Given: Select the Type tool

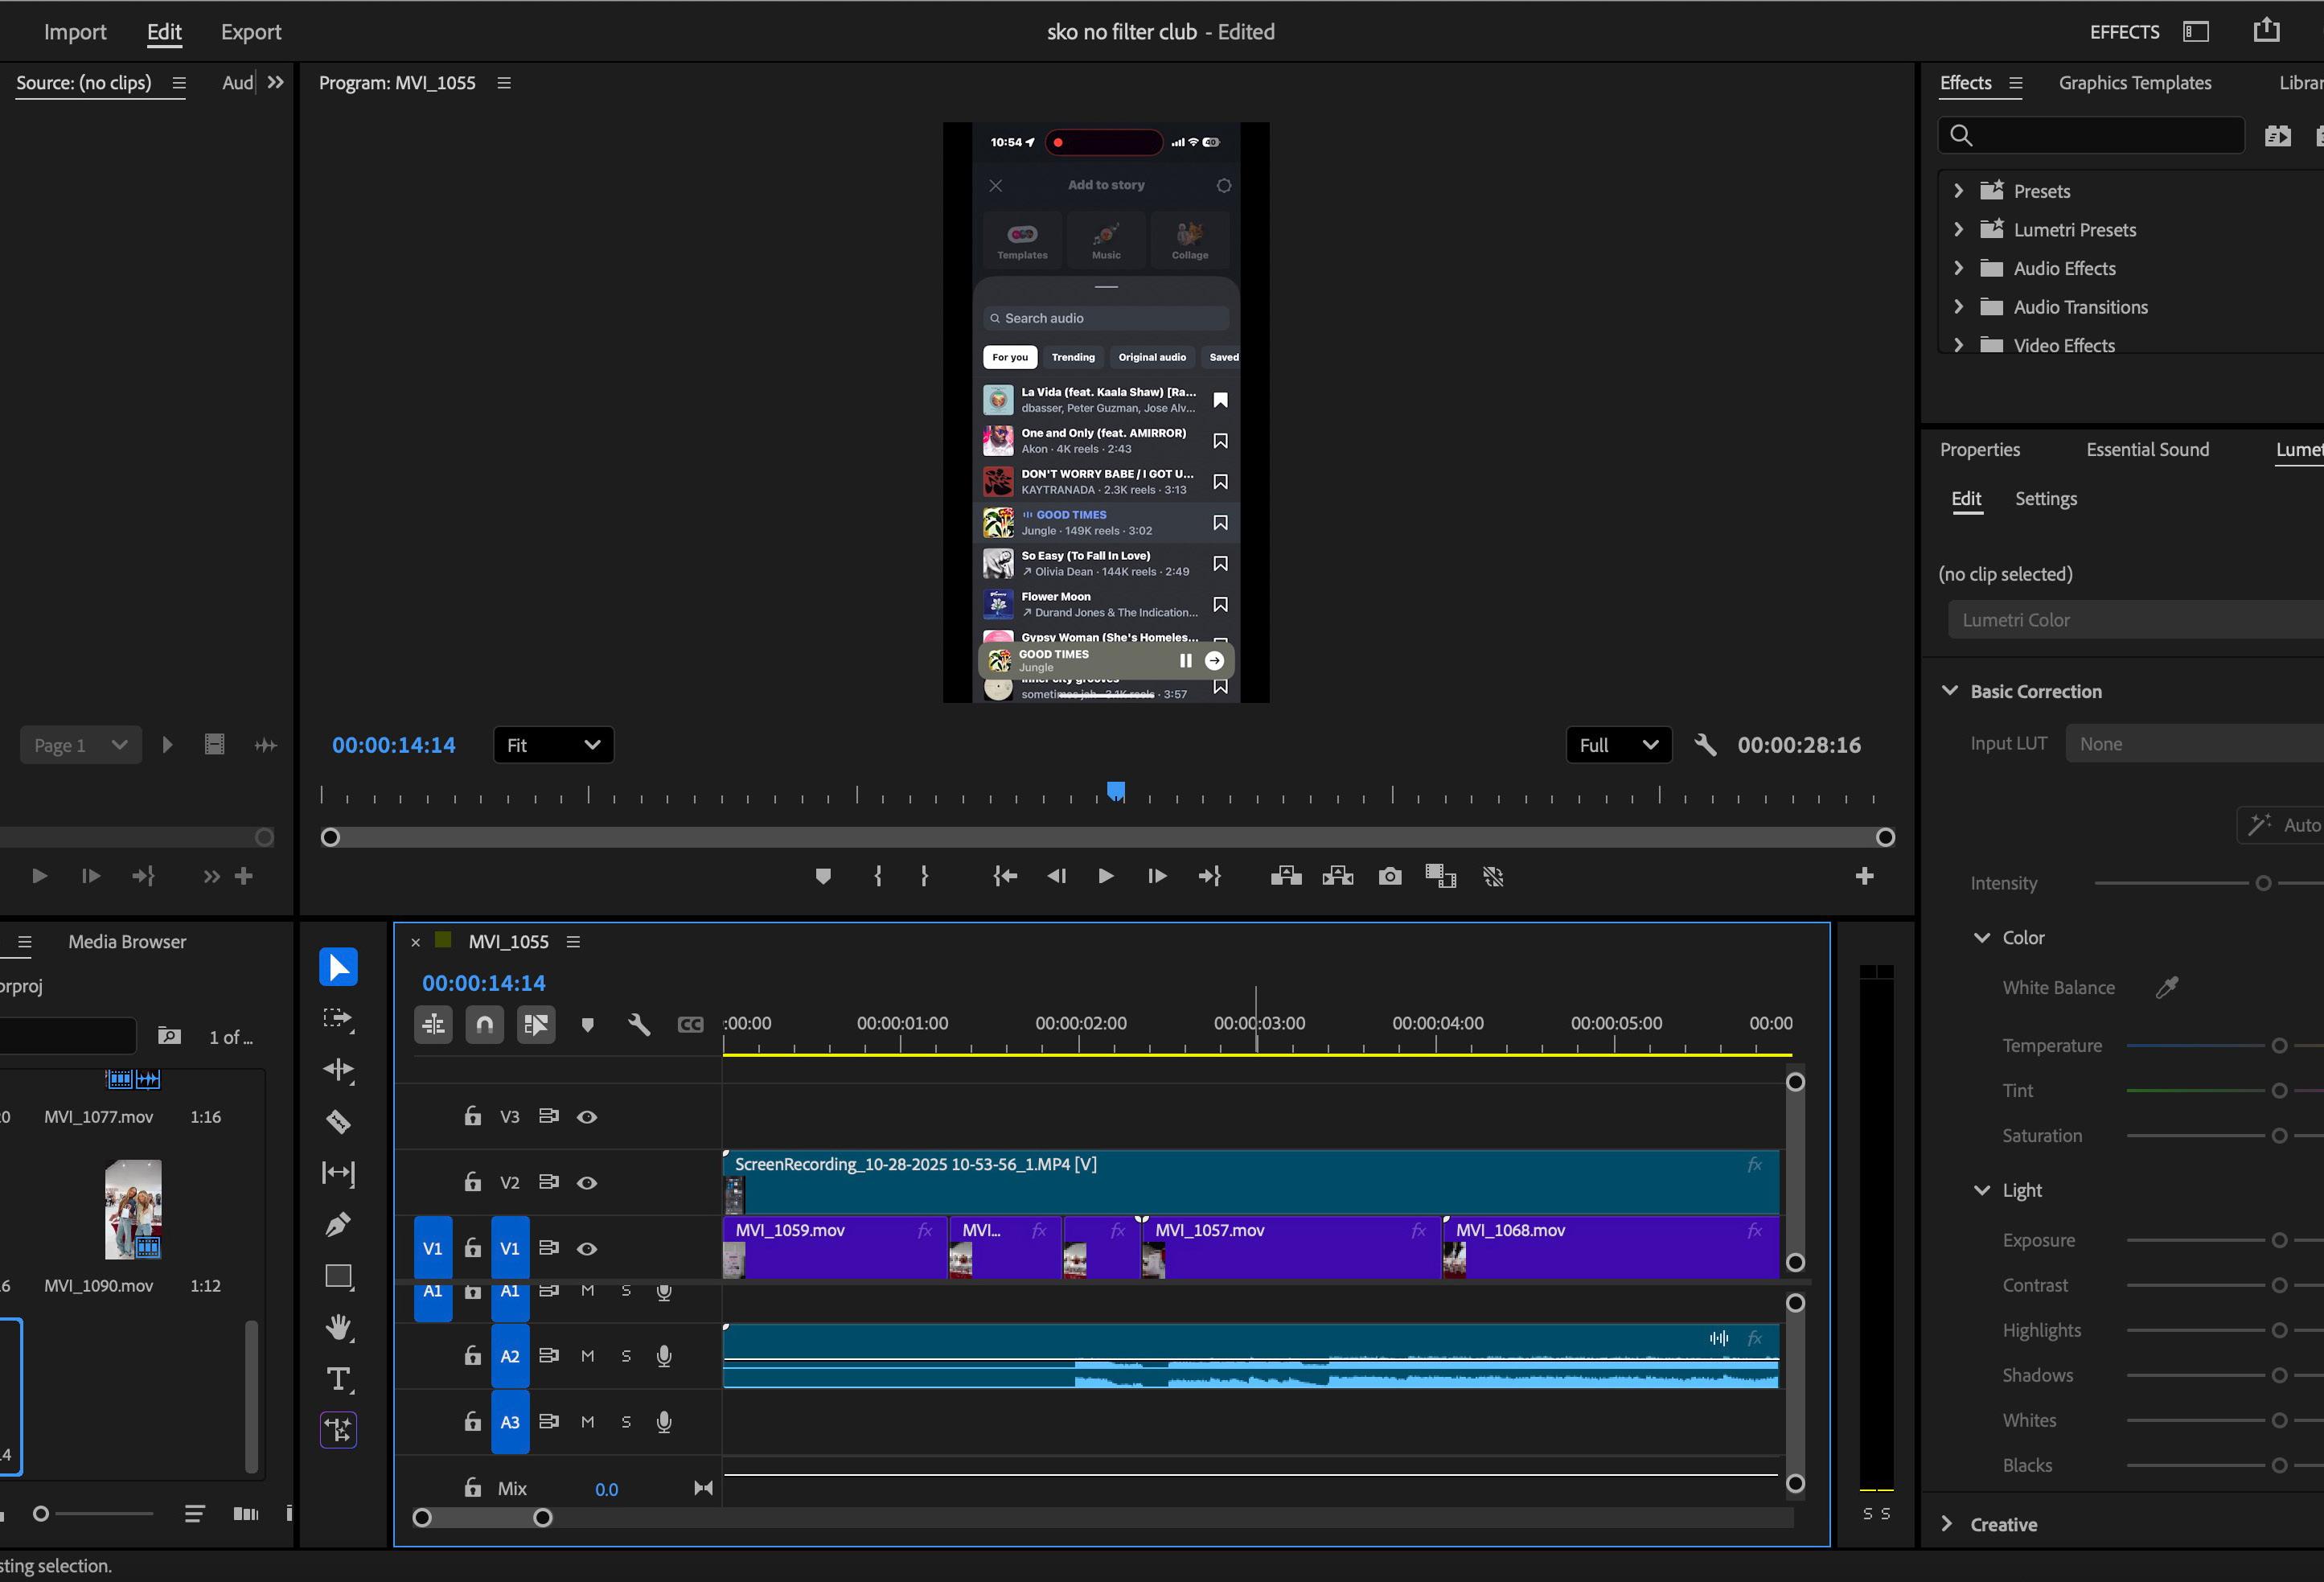Looking at the screenshot, I should (x=338, y=1379).
